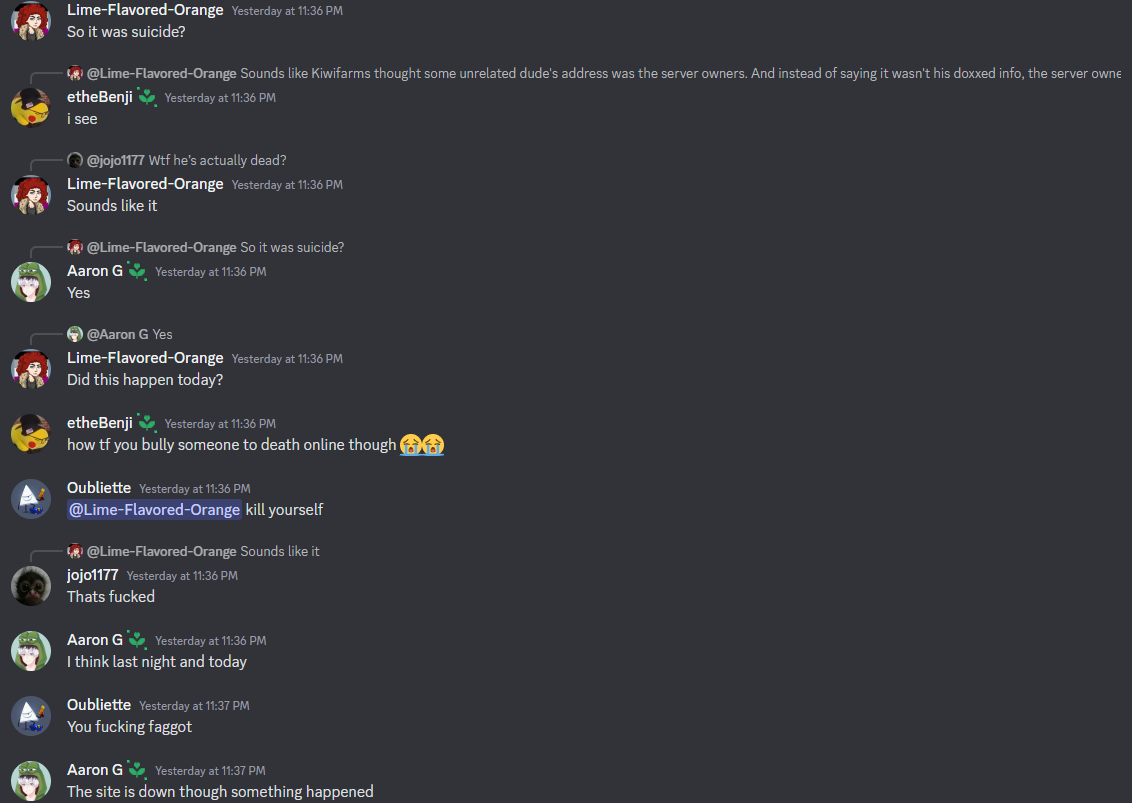Click the leaf badge next to etheBenji's "i see"
The image size is (1132, 803).
147,97
